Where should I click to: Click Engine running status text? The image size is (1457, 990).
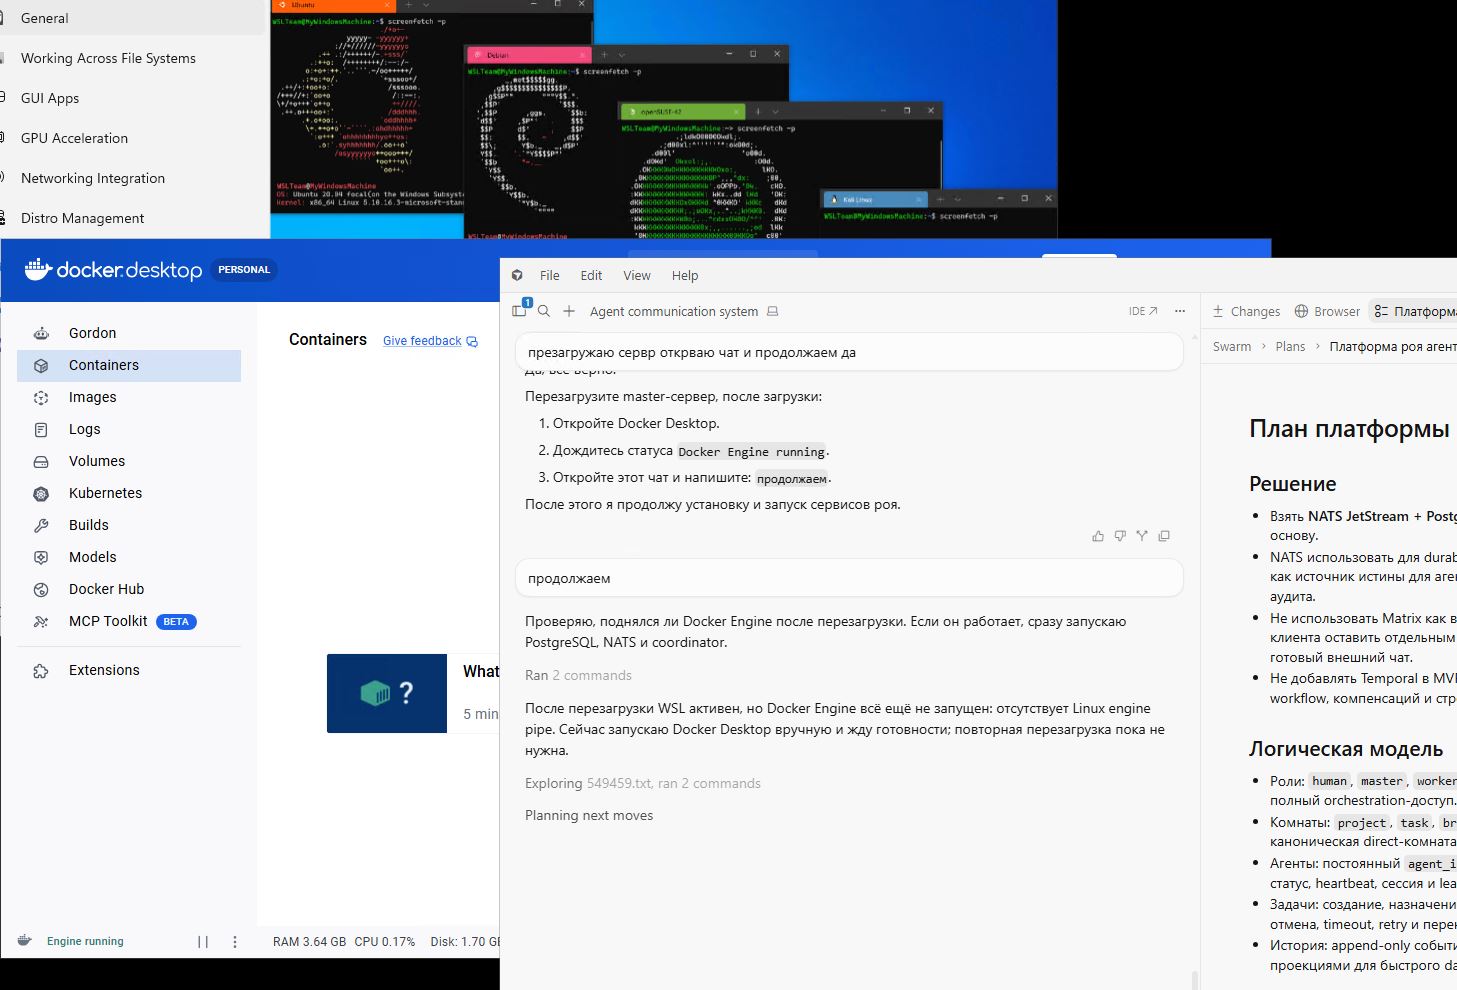point(85,941)
